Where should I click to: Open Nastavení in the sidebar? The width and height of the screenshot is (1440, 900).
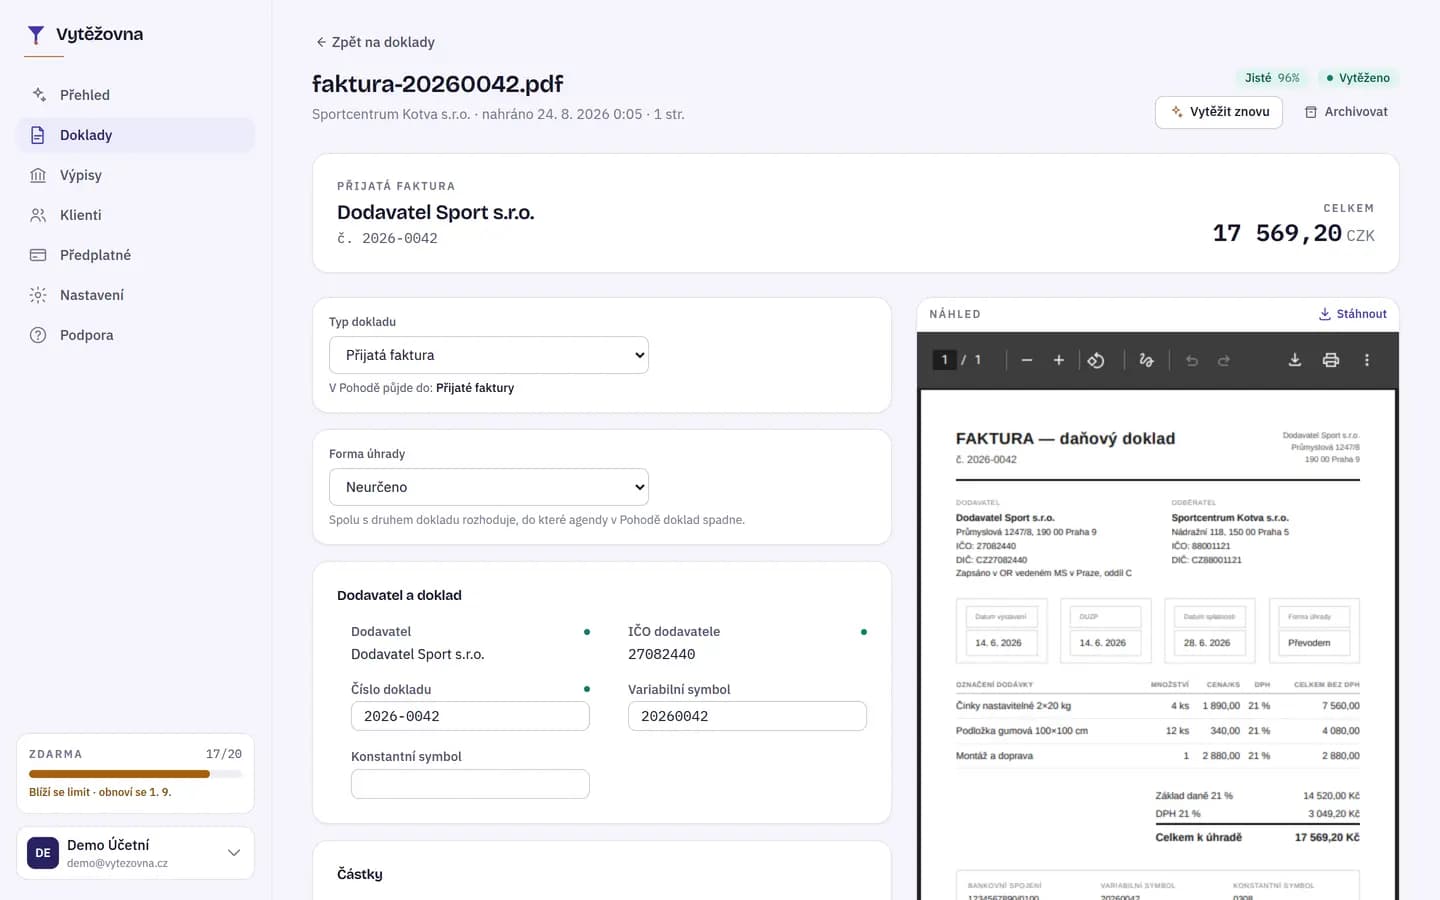pos(136,295)
